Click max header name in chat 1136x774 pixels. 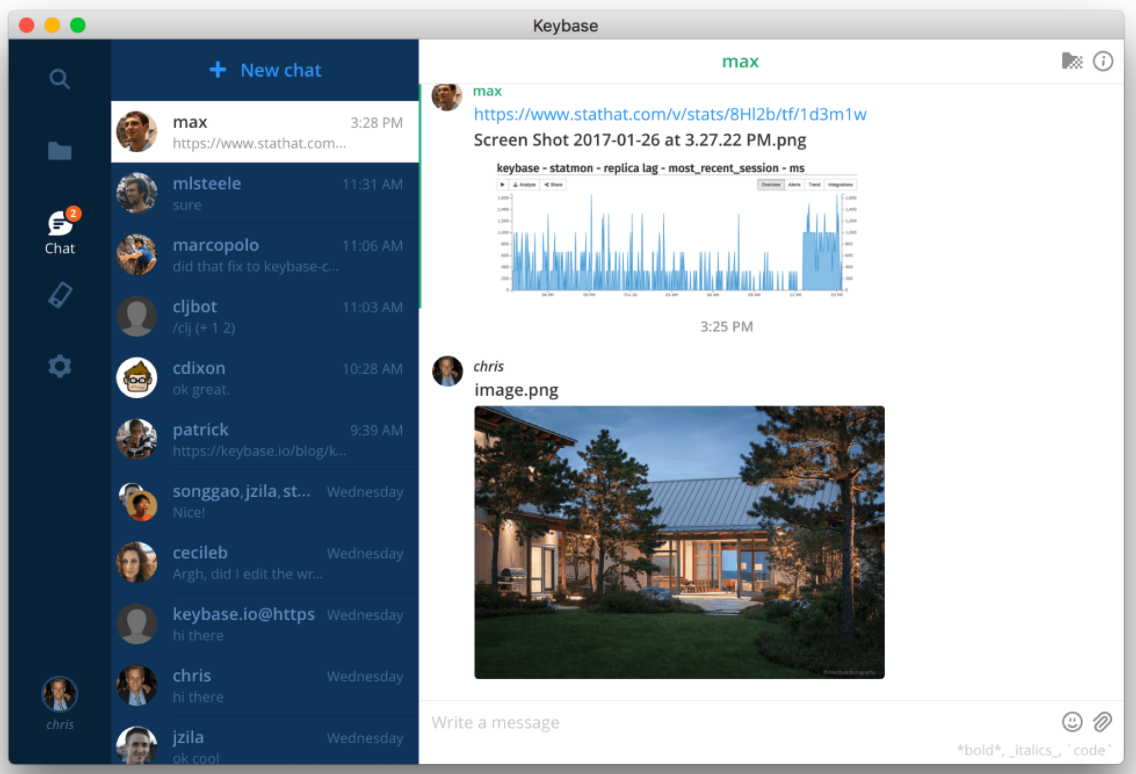[740, 62]
